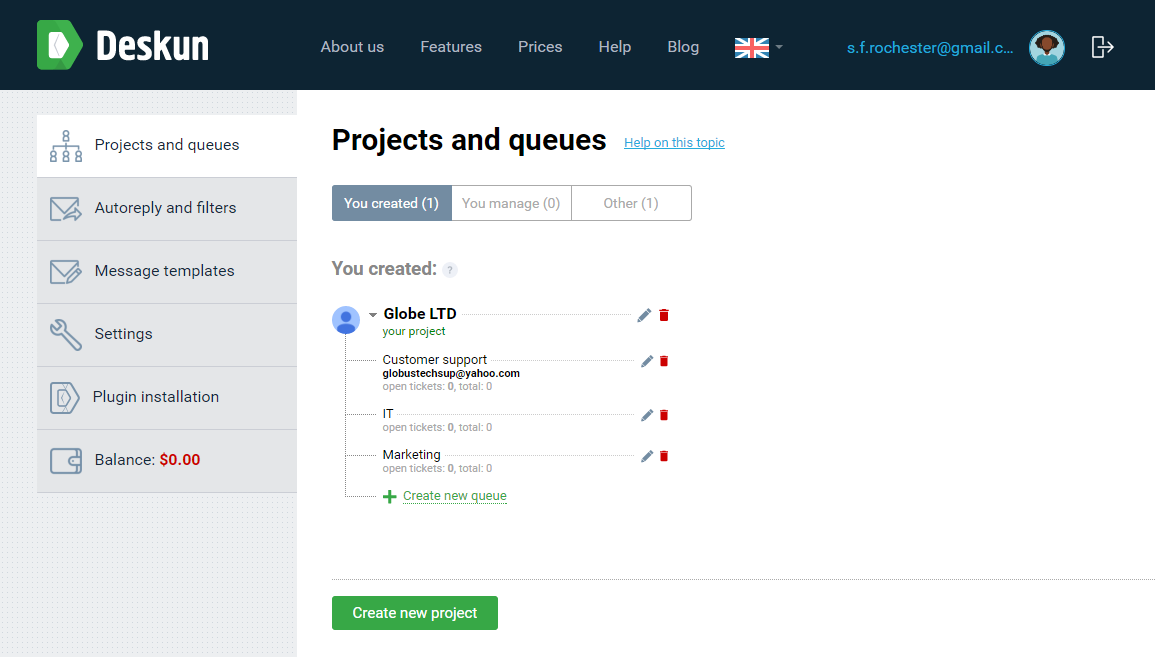
Task: Delete the Marketing queue trash icon
Action: (x=664, y=457)
